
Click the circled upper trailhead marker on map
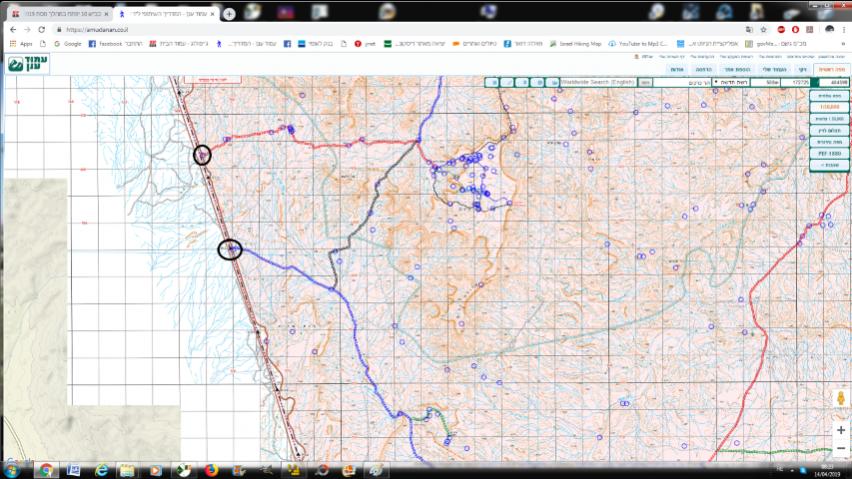pyautogui.click(x=202, y=155)
